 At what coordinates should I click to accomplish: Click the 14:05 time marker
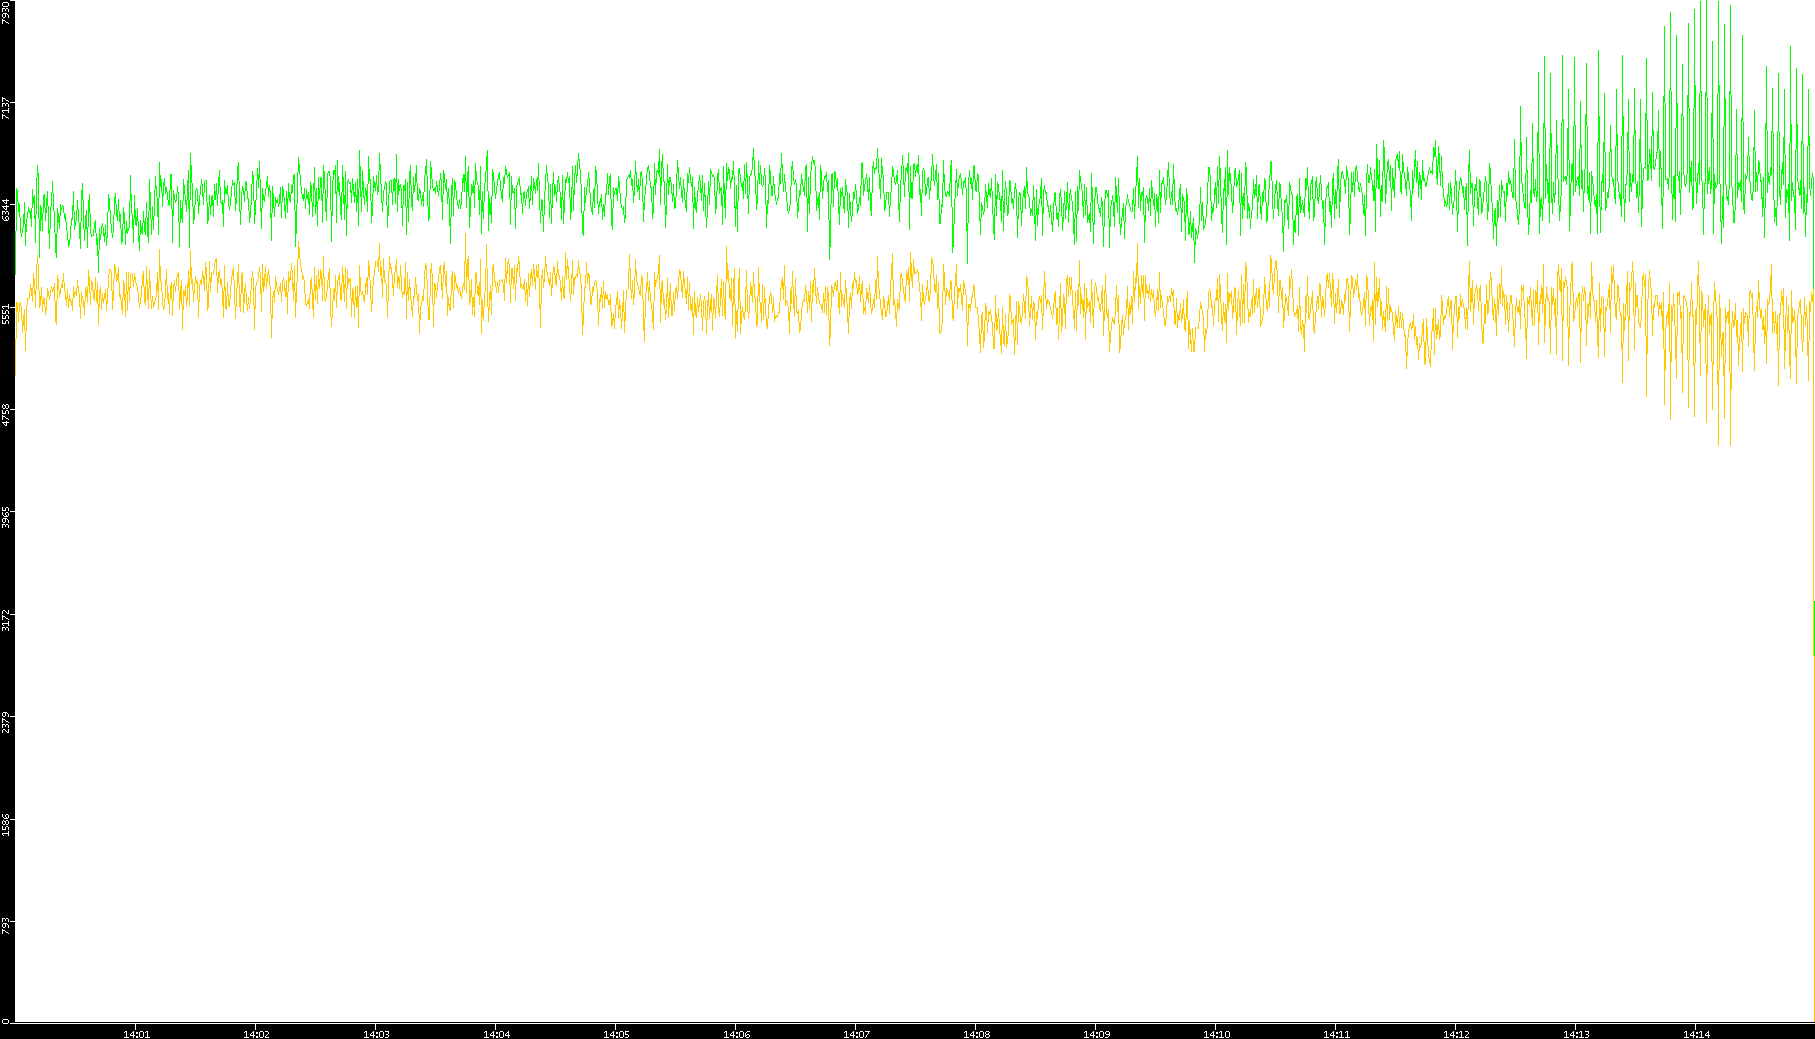pyautogui.click(x=616, y=1033)
